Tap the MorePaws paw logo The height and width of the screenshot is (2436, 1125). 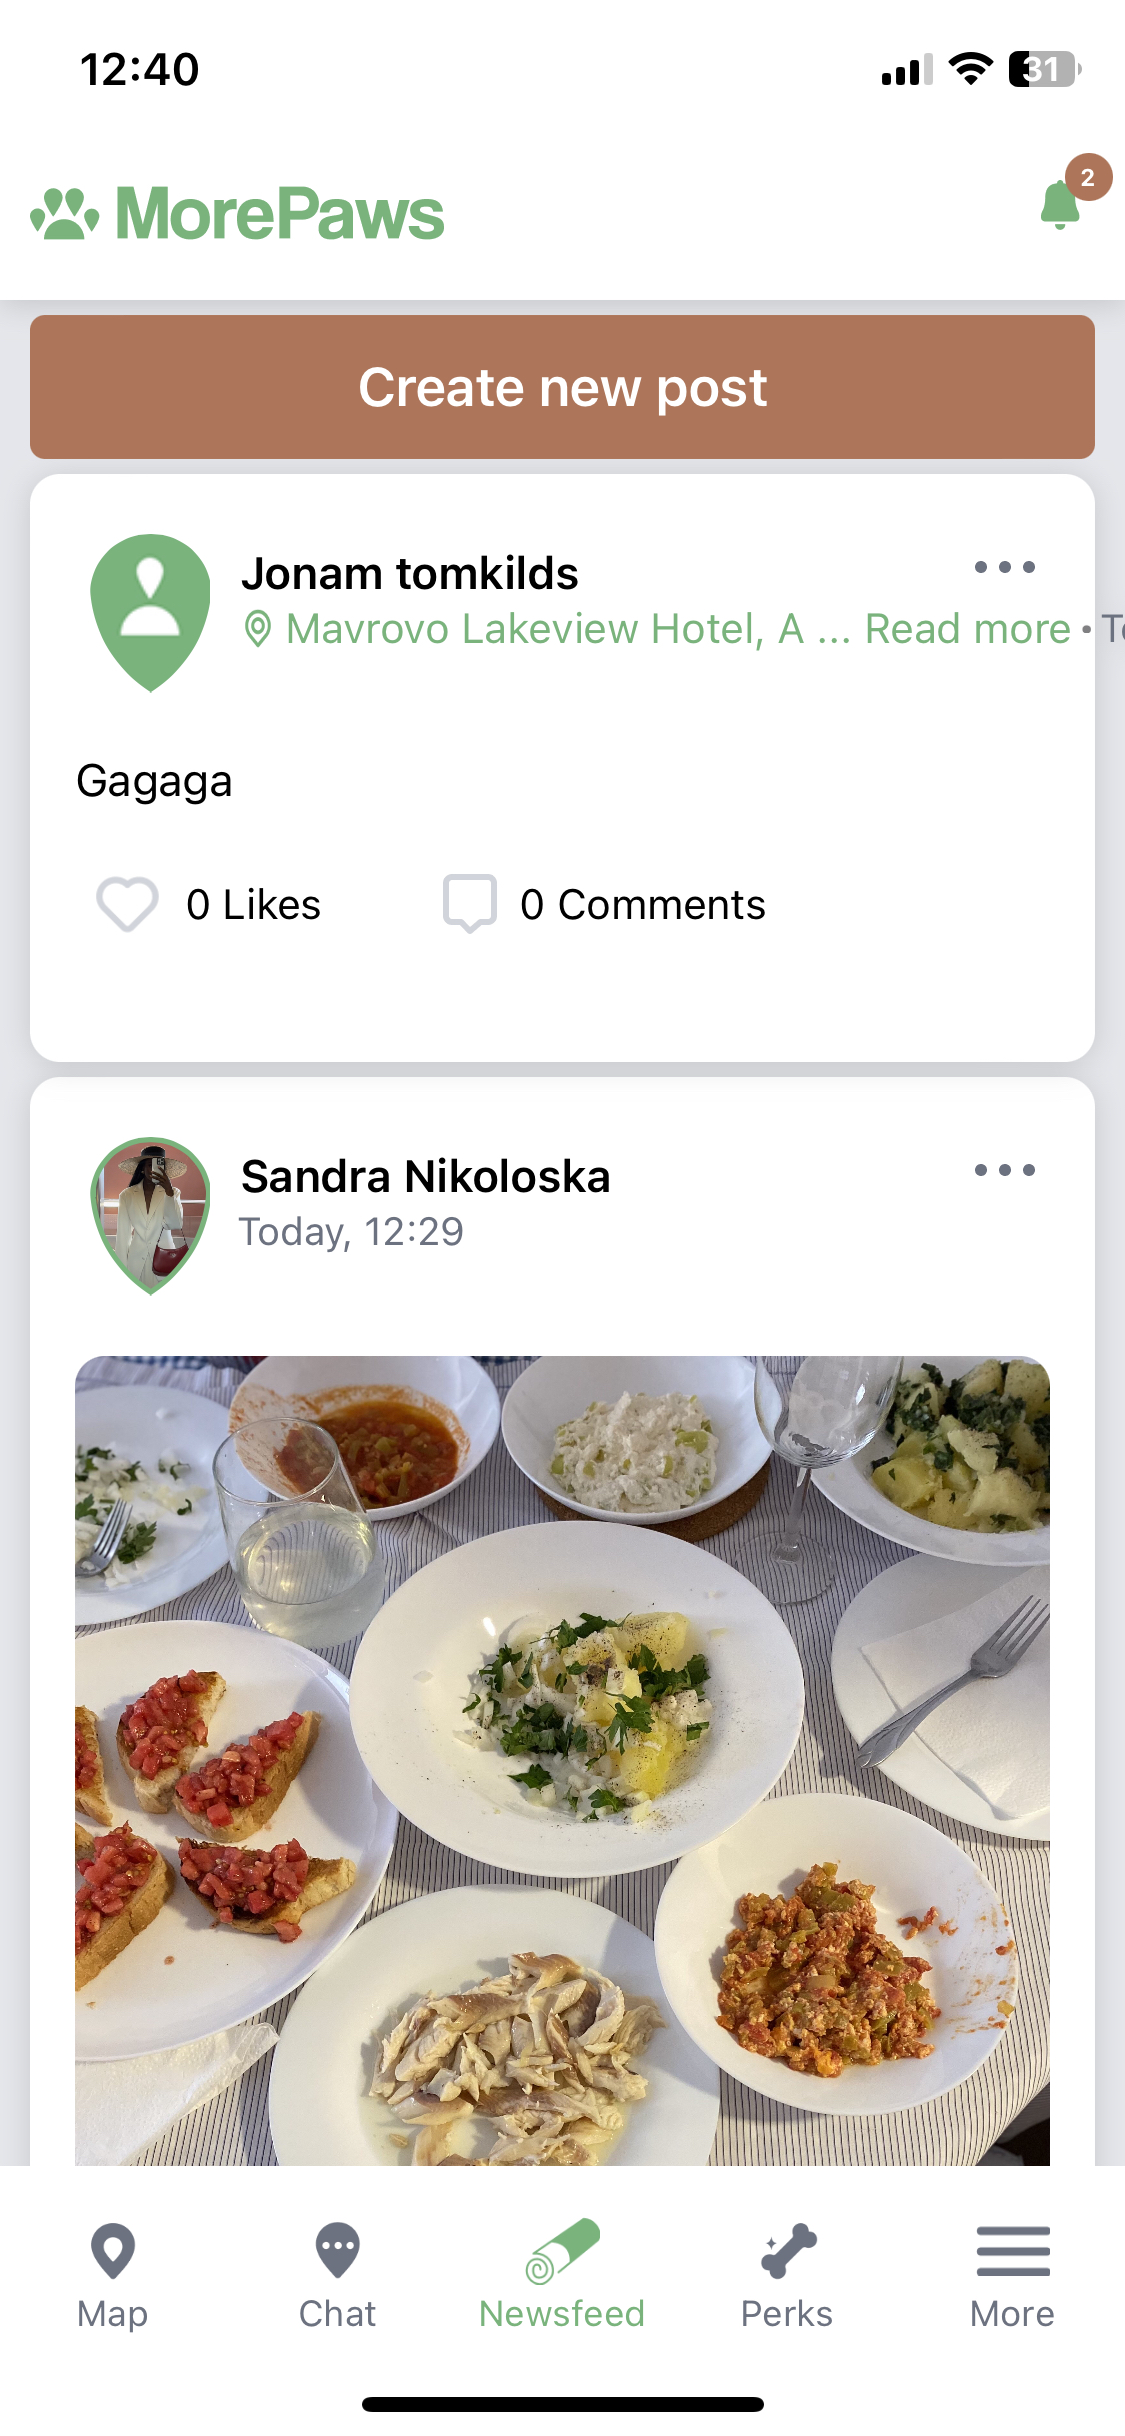coord(65,213)
